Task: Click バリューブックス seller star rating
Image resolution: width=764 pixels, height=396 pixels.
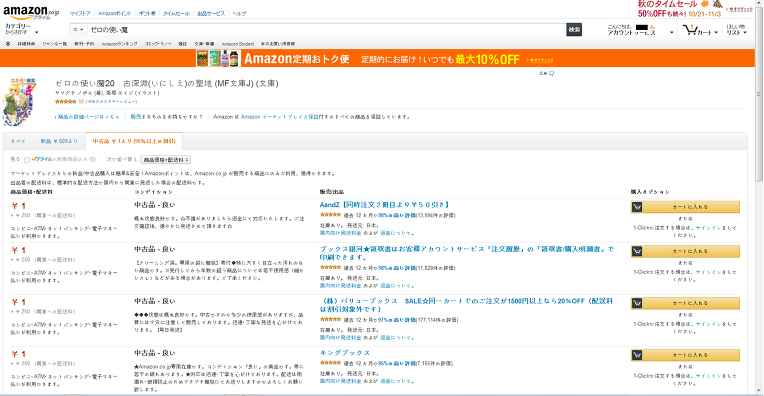Action: [x=330, y=320]
